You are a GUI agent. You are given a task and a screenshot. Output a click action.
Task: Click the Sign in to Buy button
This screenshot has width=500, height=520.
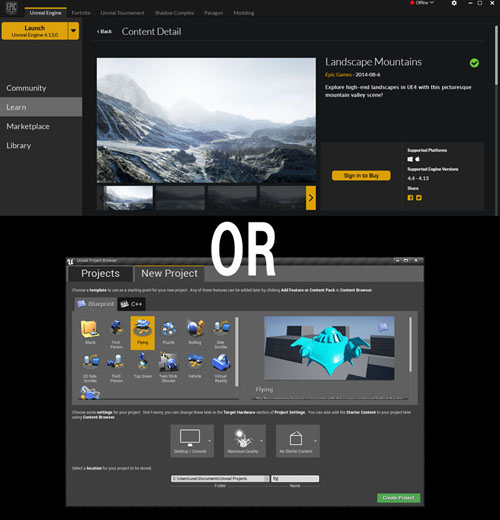point(361,176)
